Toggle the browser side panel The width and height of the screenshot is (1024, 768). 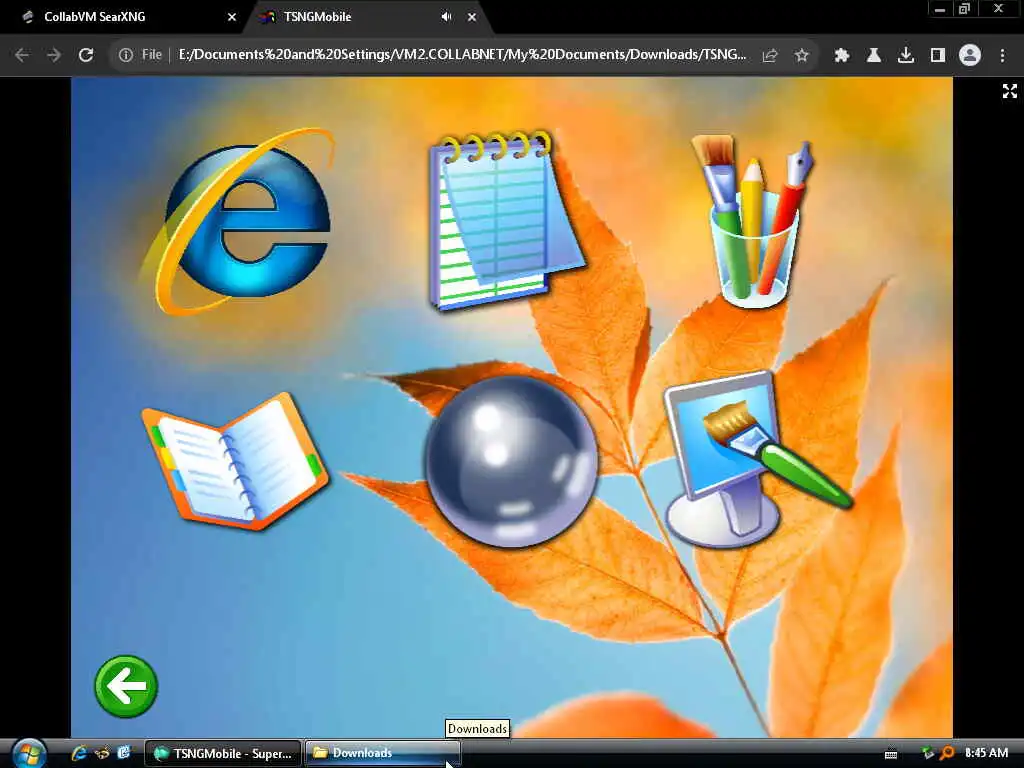[938, 56]
